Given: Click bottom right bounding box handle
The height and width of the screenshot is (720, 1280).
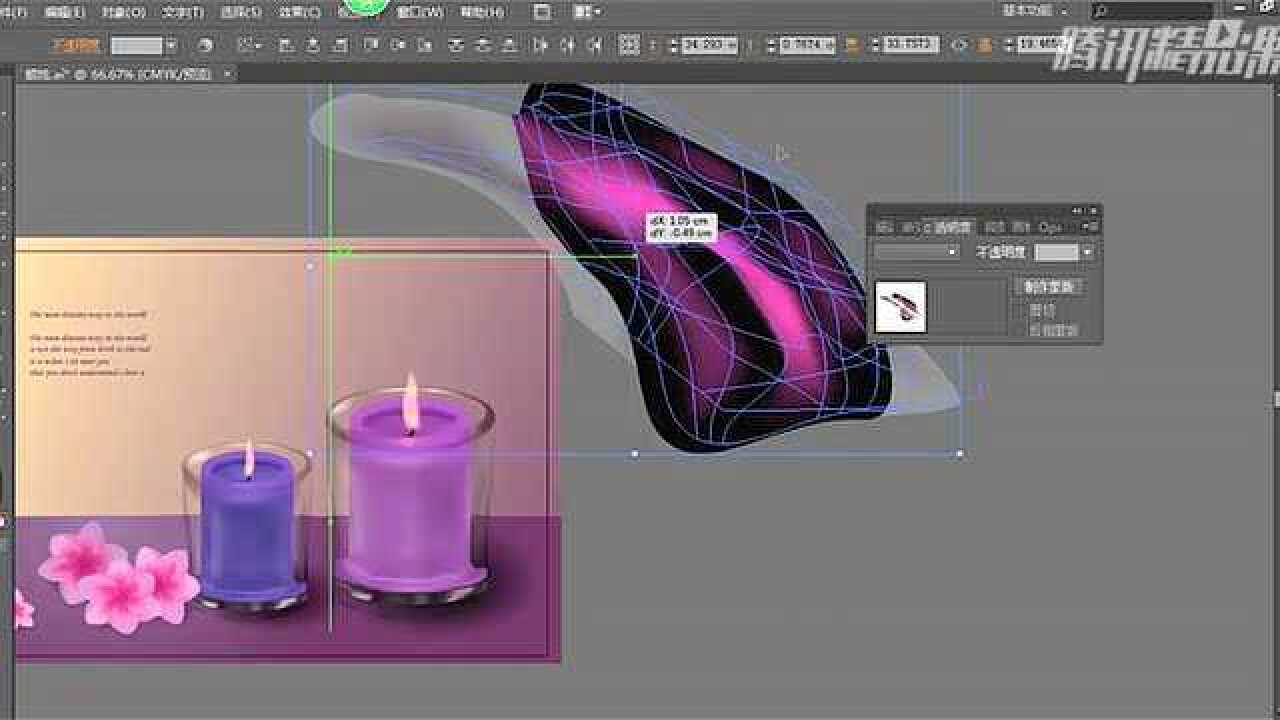Looking at the screenshot, I should [960, 454].
